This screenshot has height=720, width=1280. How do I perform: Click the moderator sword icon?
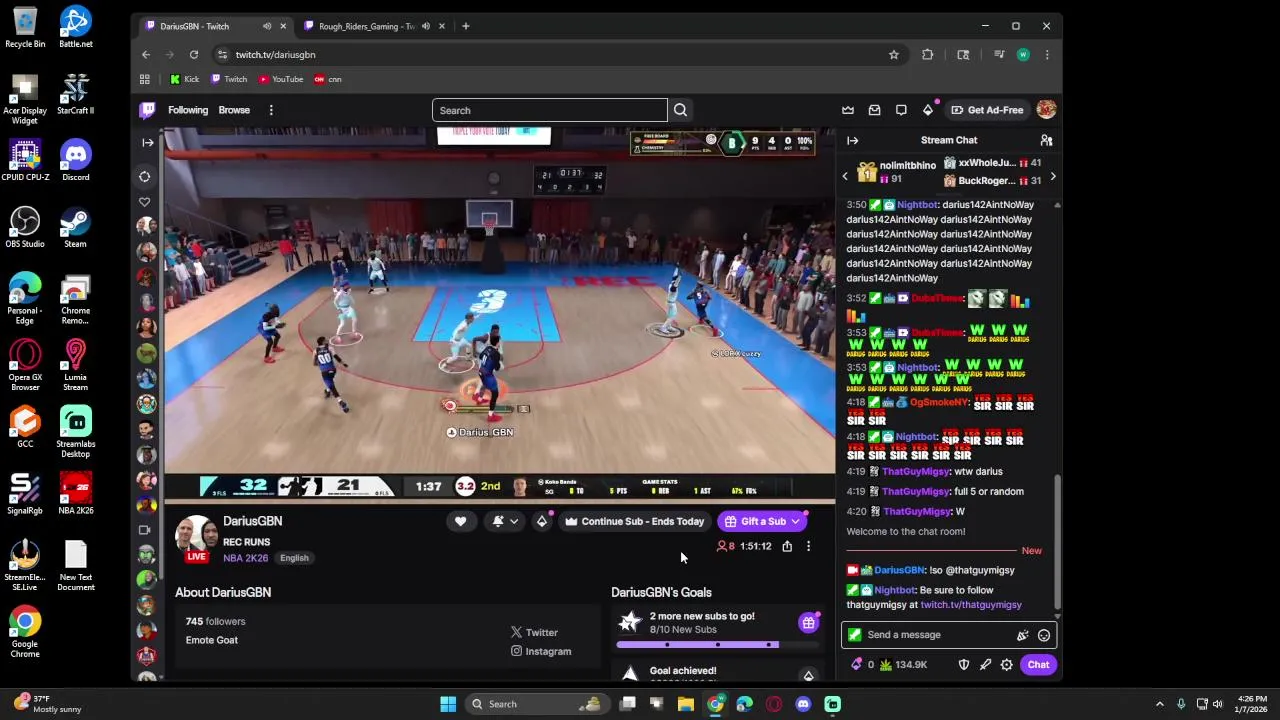(985, 665)
